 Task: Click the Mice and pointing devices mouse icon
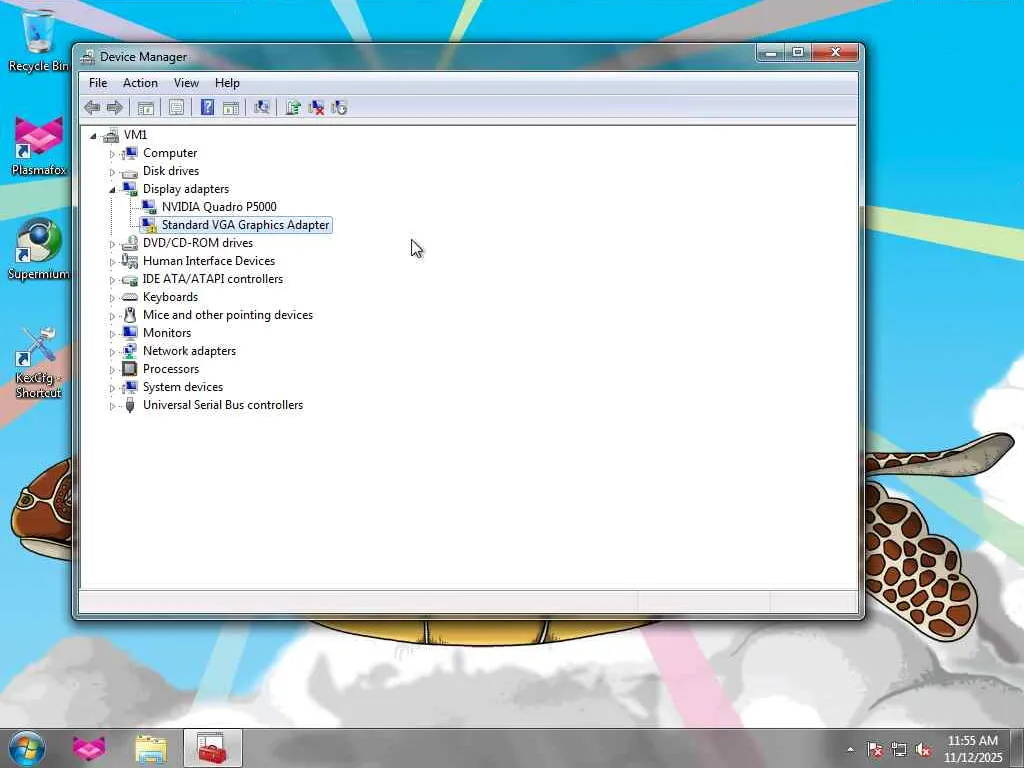[x=130, y=315]
